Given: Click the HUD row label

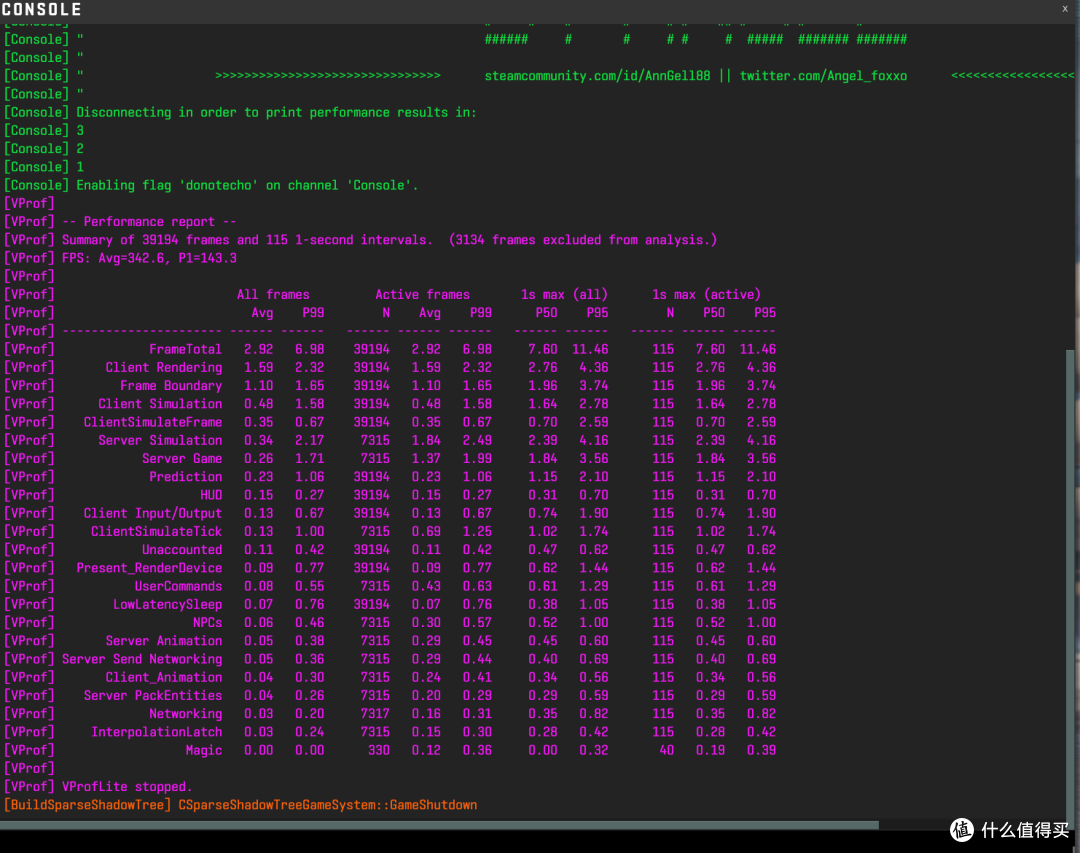Looking at the screenshot, I should [x=211, y=495].
